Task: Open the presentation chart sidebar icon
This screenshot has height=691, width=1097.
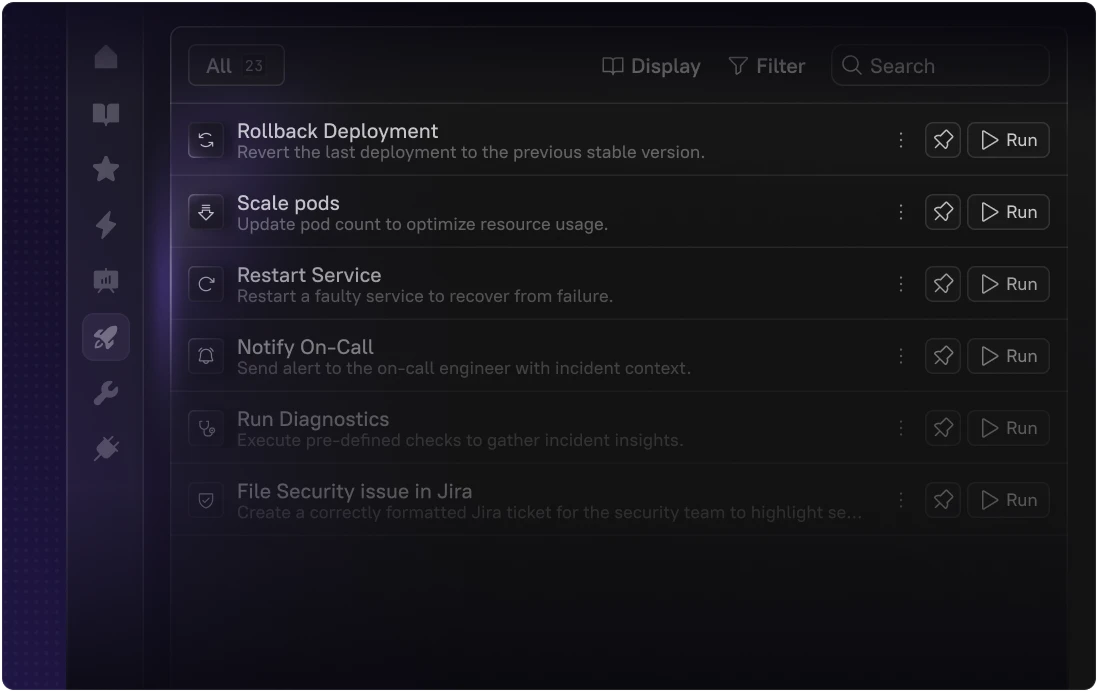Action: pos(106,281)
